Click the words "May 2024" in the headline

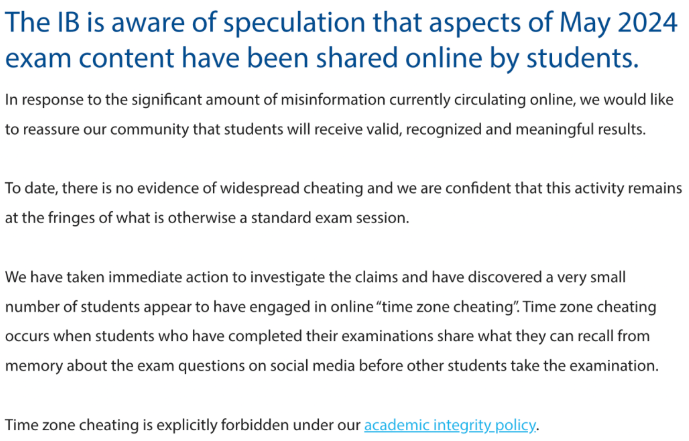(619, 23)
